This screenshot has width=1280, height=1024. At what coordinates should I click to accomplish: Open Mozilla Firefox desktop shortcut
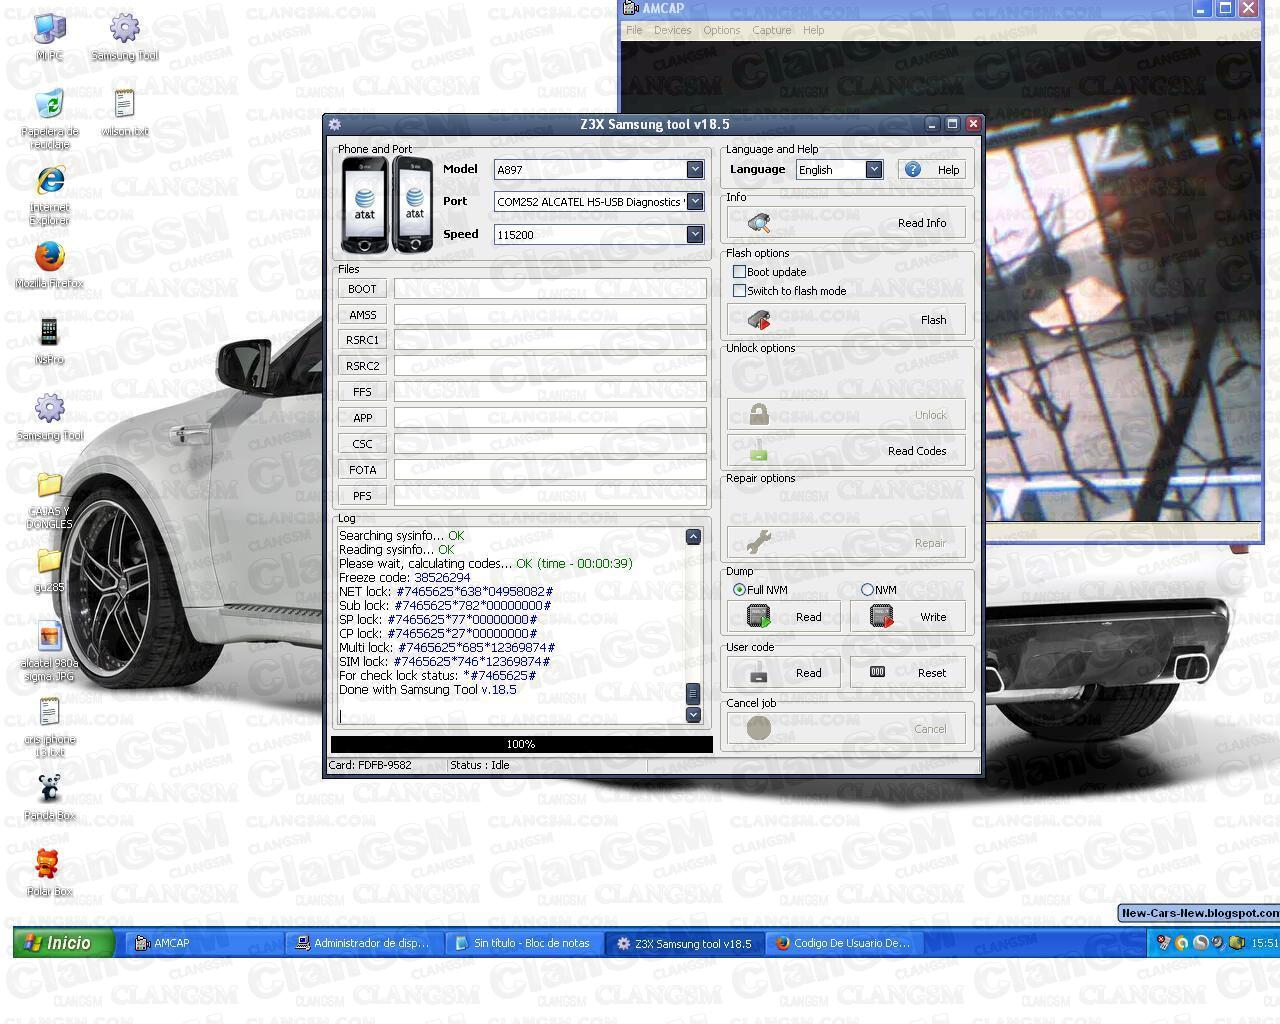(49, 258)
